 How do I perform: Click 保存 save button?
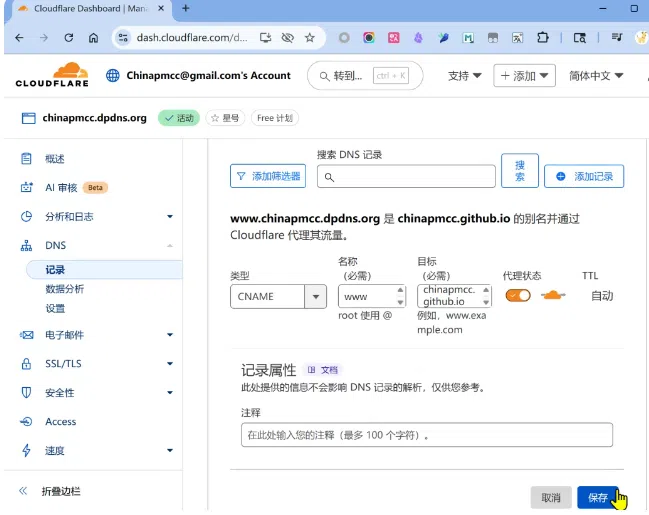tap(598, 498)
